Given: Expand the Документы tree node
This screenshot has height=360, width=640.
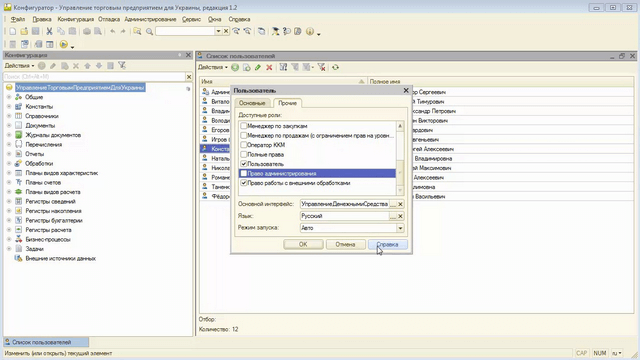Looking at the screenshot, I should pos(9,125).
